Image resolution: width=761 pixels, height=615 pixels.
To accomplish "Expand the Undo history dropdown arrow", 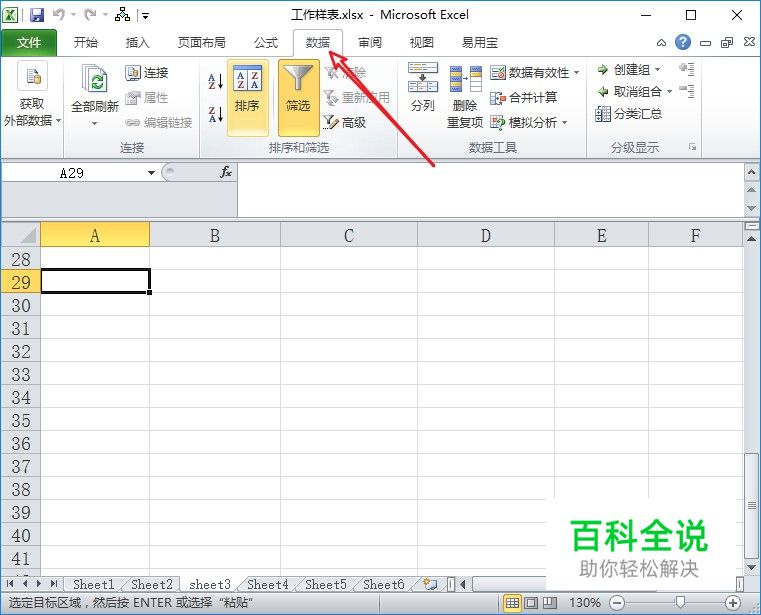I will [74, 15].
